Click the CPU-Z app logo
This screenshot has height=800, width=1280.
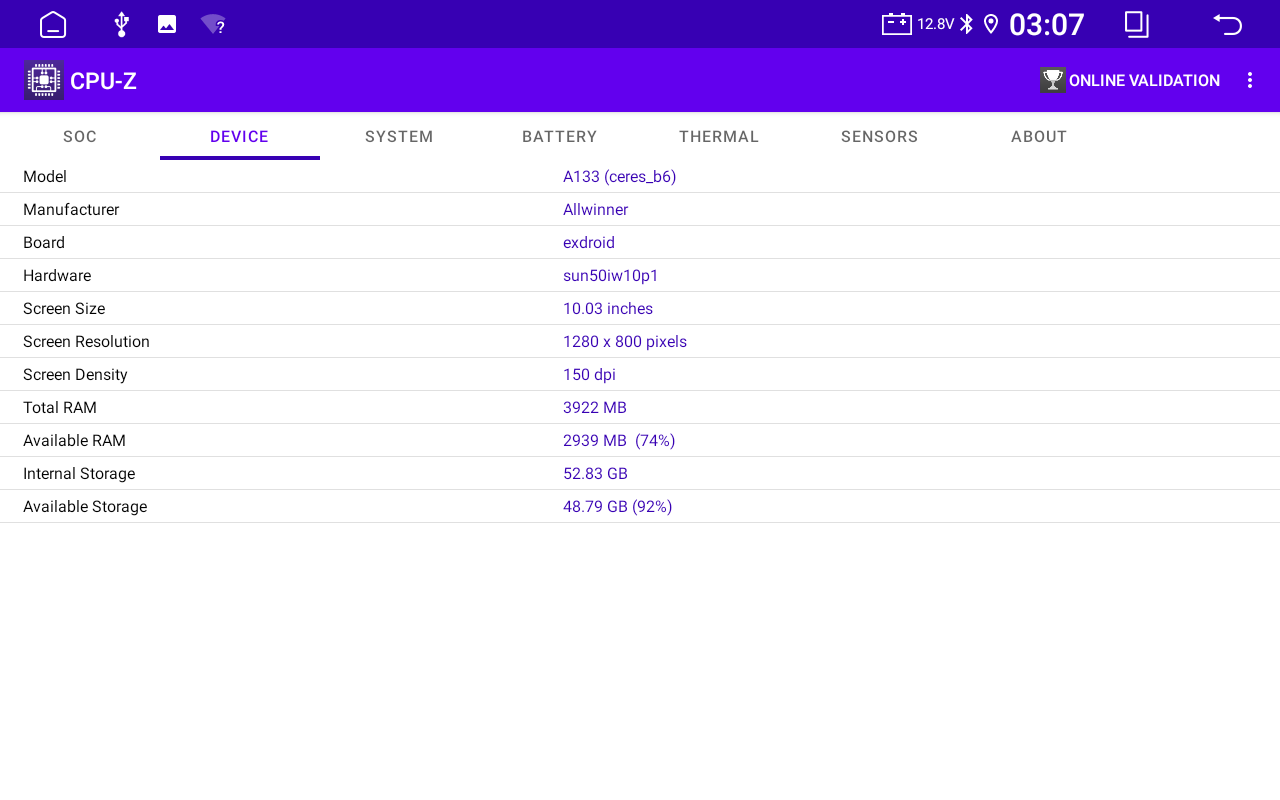pos(43,80)
